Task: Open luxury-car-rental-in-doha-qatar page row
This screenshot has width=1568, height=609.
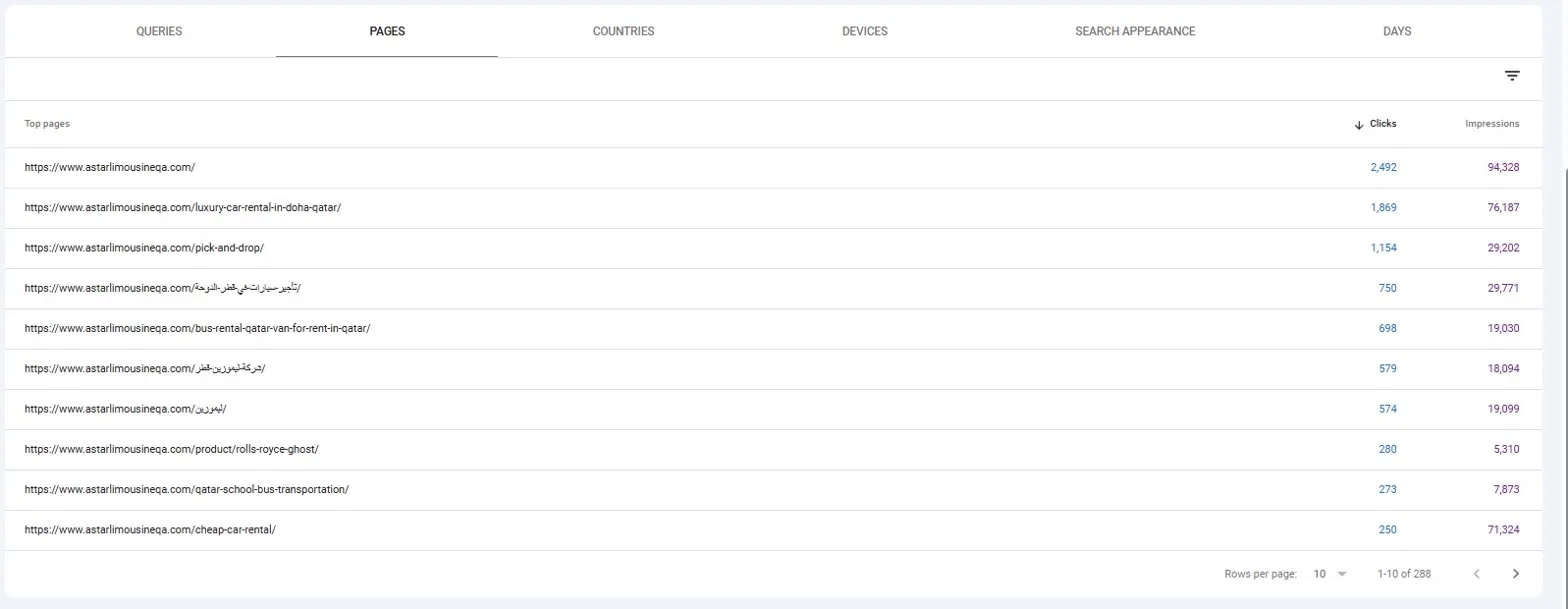Action: [773, 208]
